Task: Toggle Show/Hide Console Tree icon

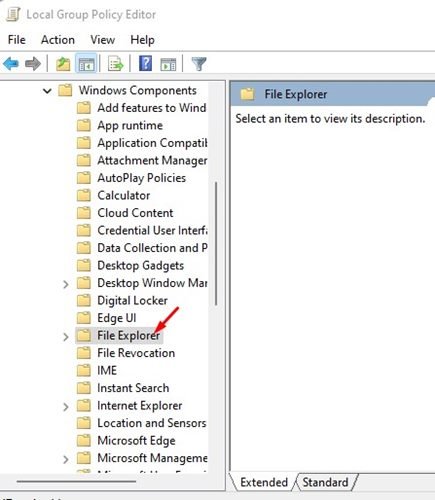Action: click(x=86, y=64)
